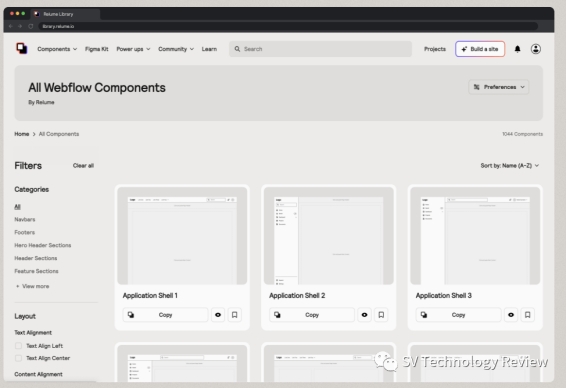This screenshot has width=567, height=388.
Task: Click Copy button for Application Shell 1
Action: [x=166, y=315]
